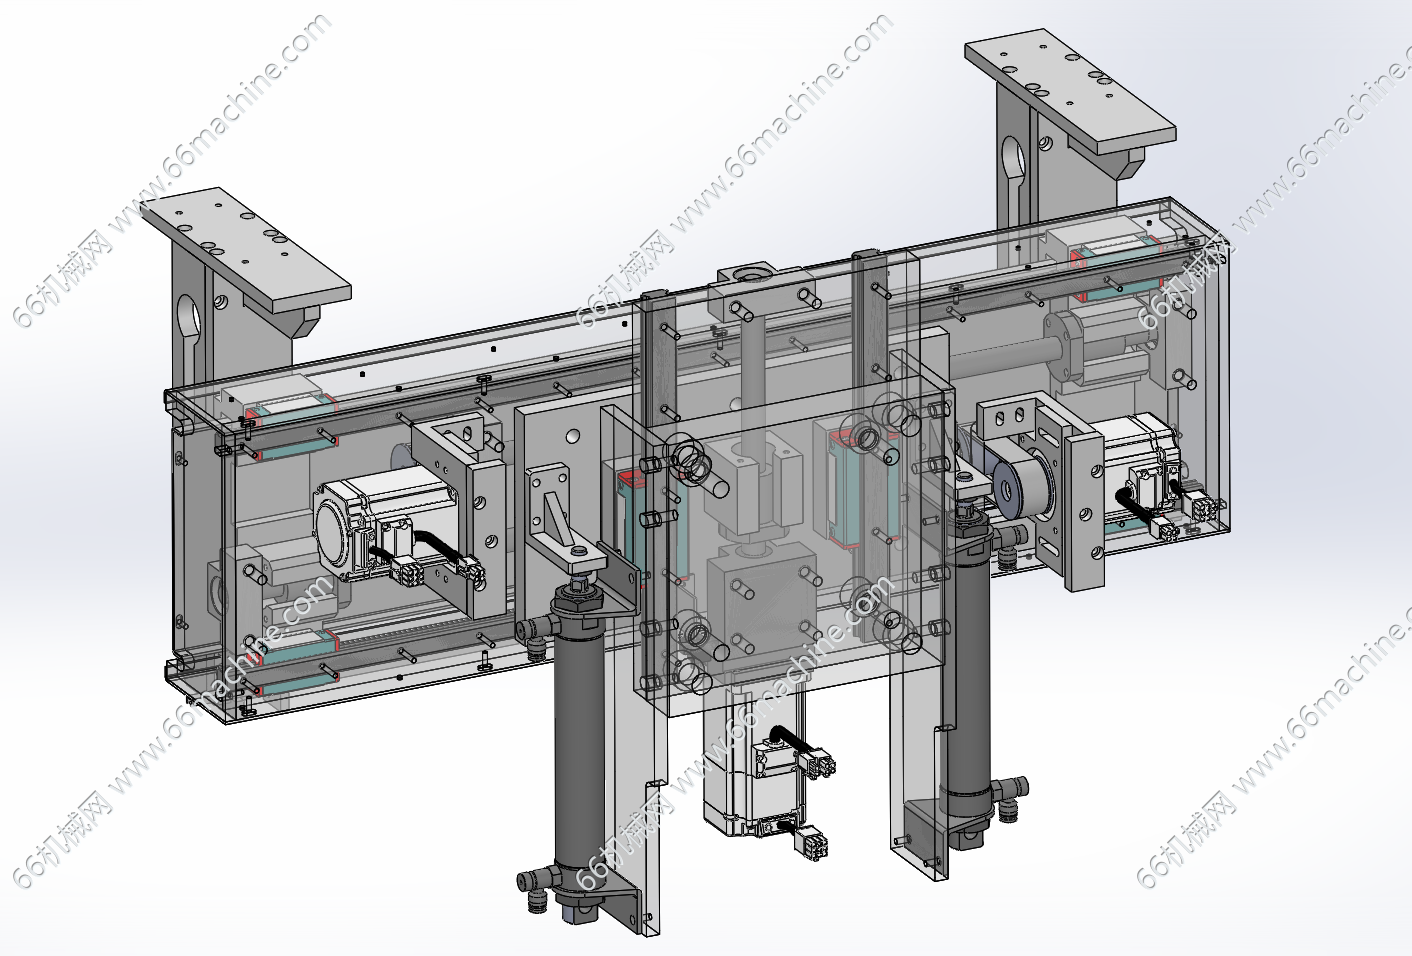Select the upper-left red-teal linear guide block
This screenshot has width=1412, height=956.
click(290, 410)
